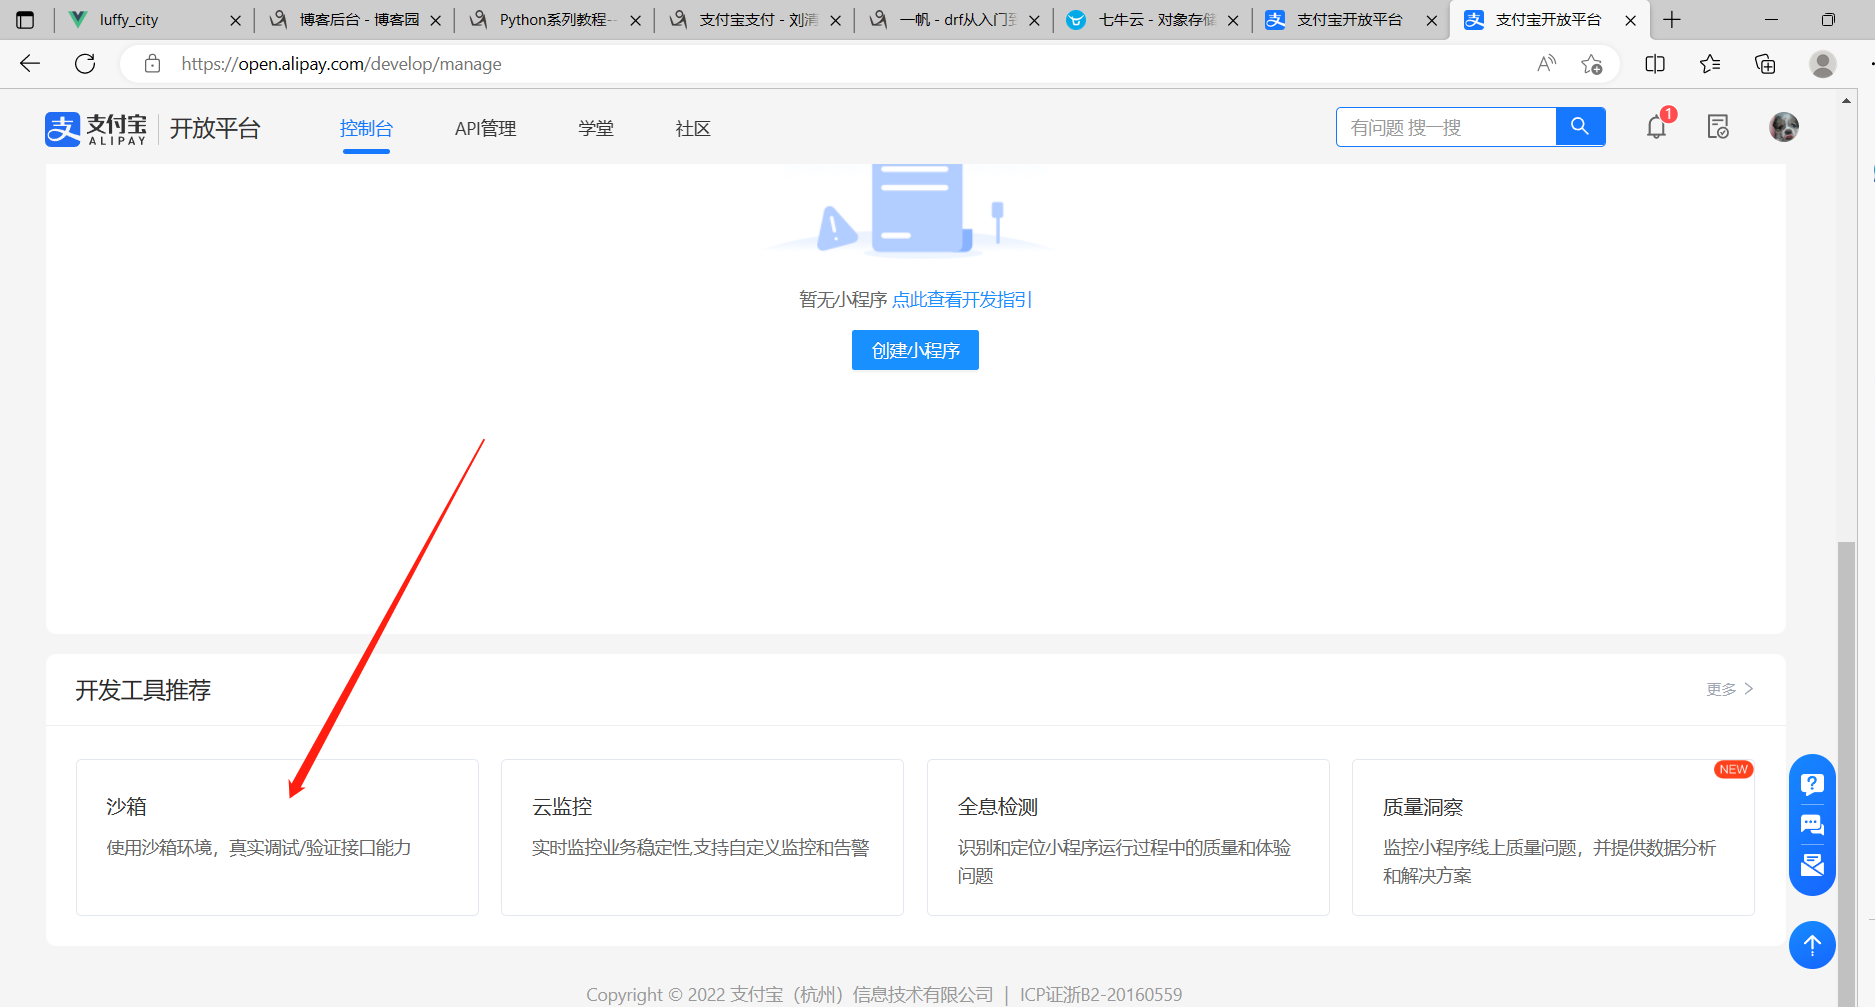
Task: Close the 博客后台 - 博客园 tab
Action: point(436,20)
